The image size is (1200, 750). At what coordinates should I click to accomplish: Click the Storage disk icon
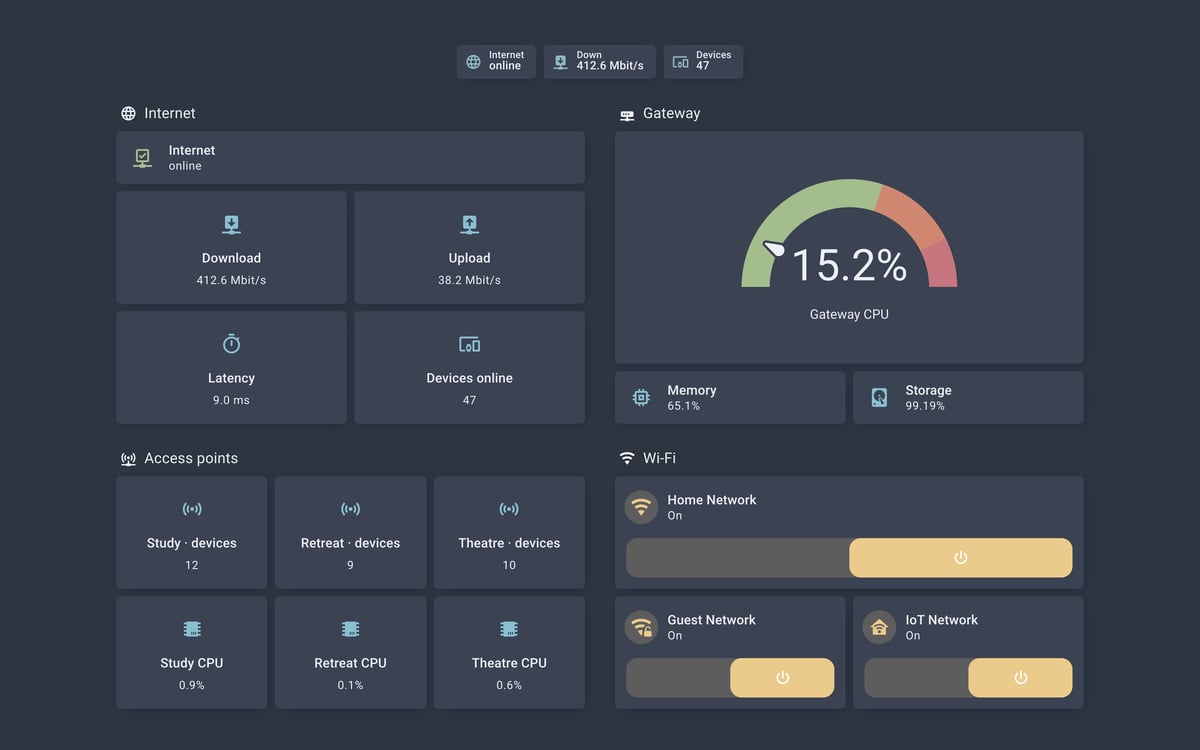pos(879,398)
